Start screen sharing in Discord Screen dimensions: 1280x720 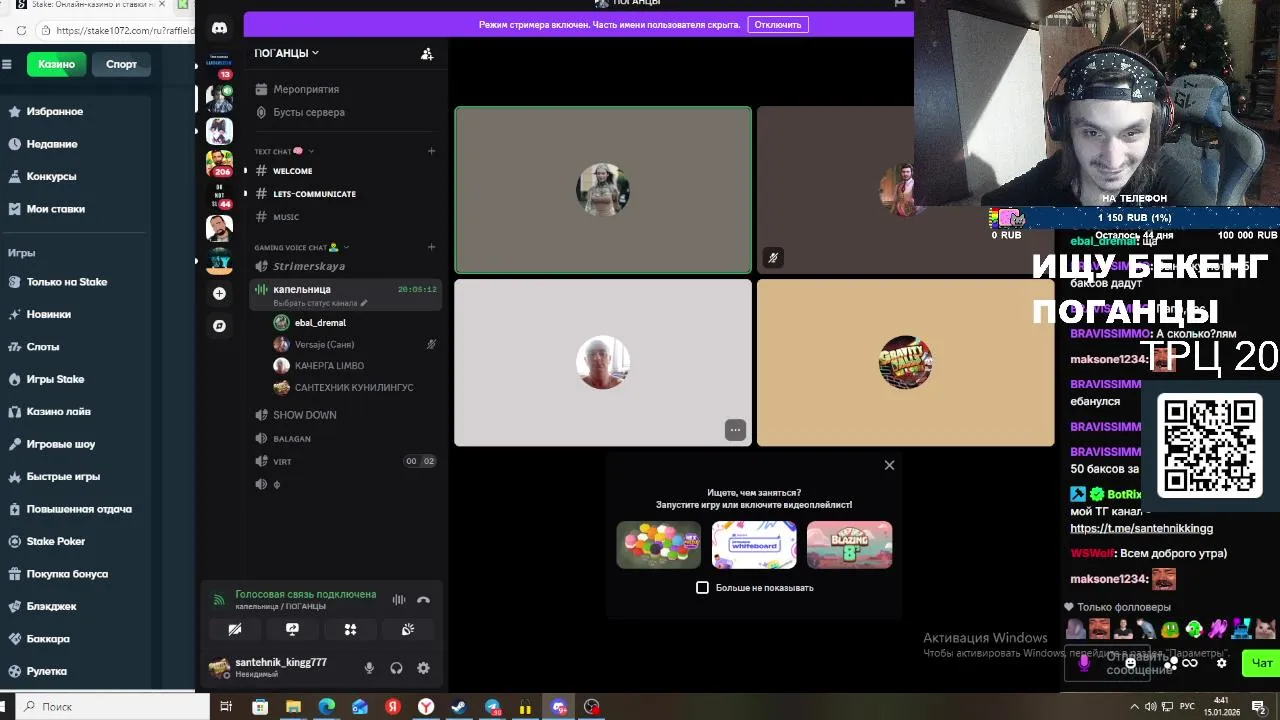(292, 629)
